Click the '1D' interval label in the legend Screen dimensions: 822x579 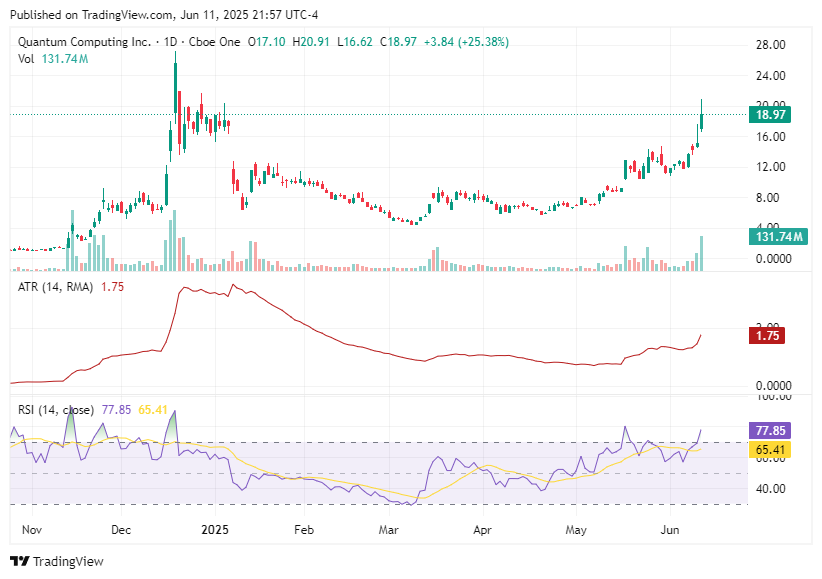pyautogui.click(x=170, y=42)
